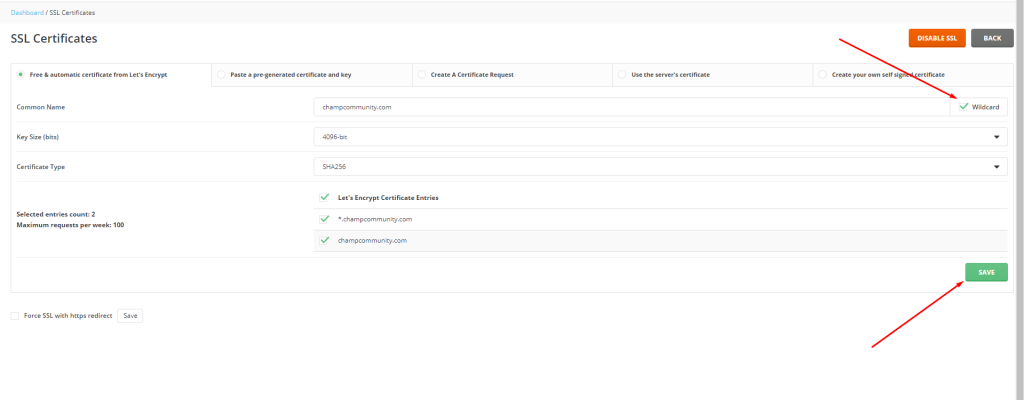Uncheck the champcommunity.com certificate entry
Image resolution: width=1024 pixels, height=400 pixels.
324,240
